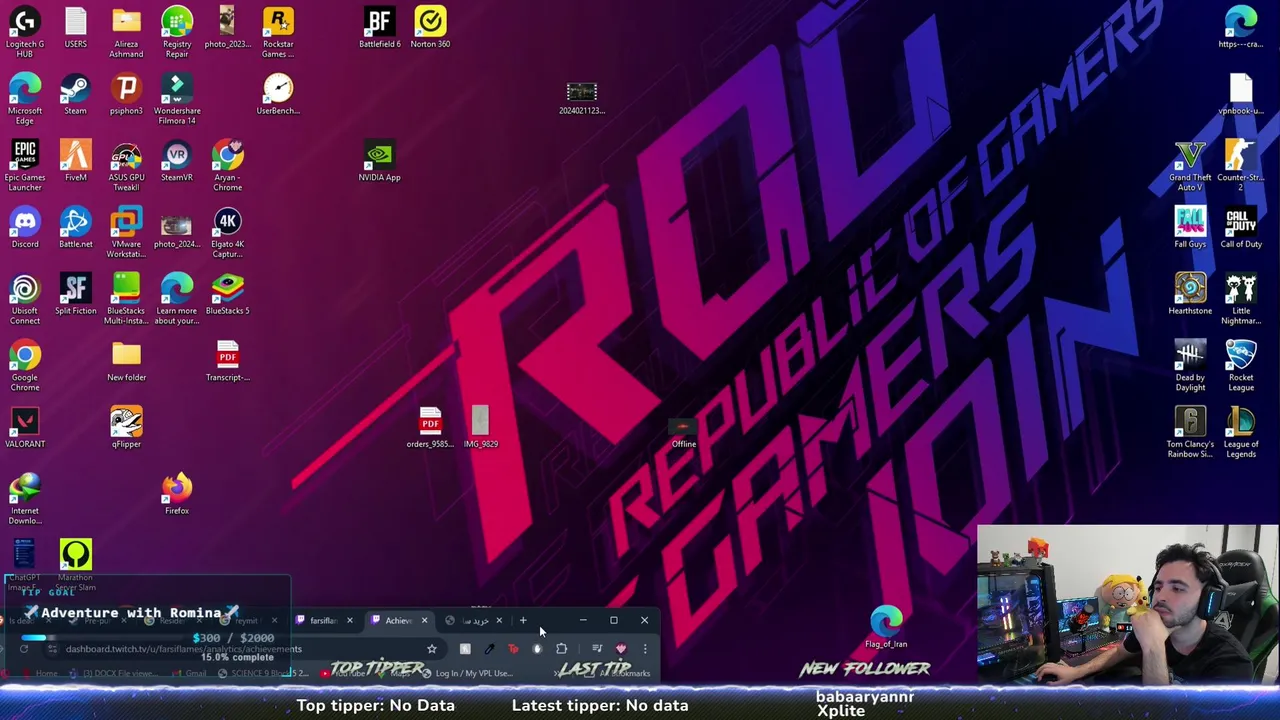The image size is (1280, 720).
Task: Launch League of Legends shortcut
Action: click(x=1241, y=432)
